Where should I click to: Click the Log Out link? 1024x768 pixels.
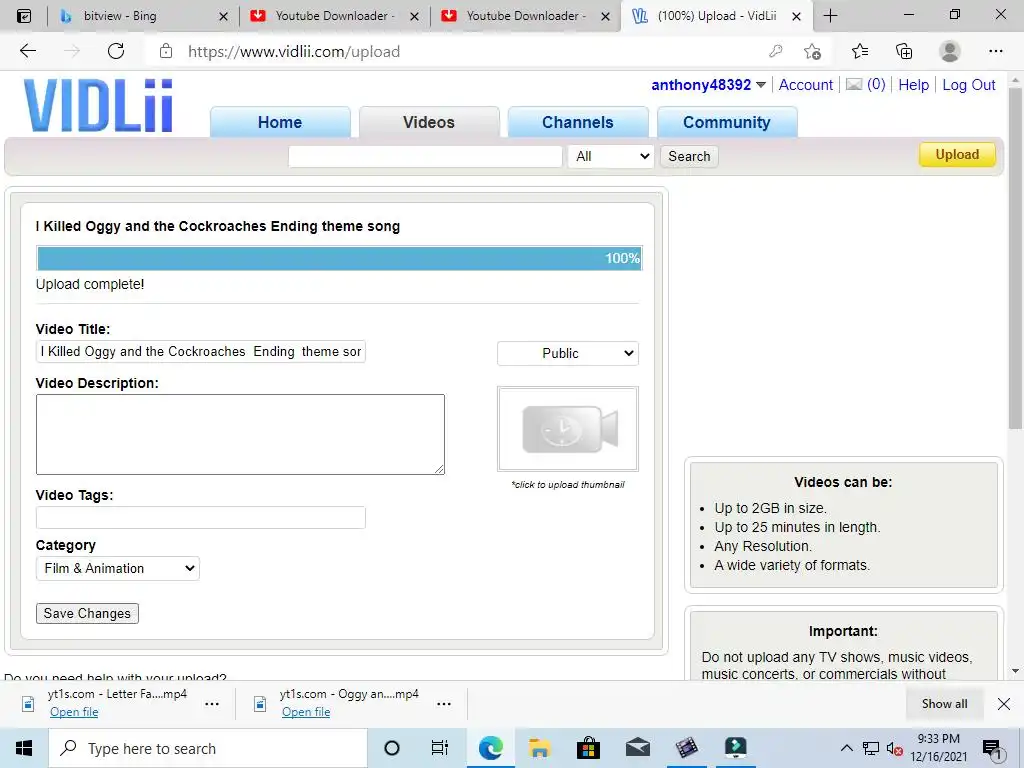(x=968, y=85)
